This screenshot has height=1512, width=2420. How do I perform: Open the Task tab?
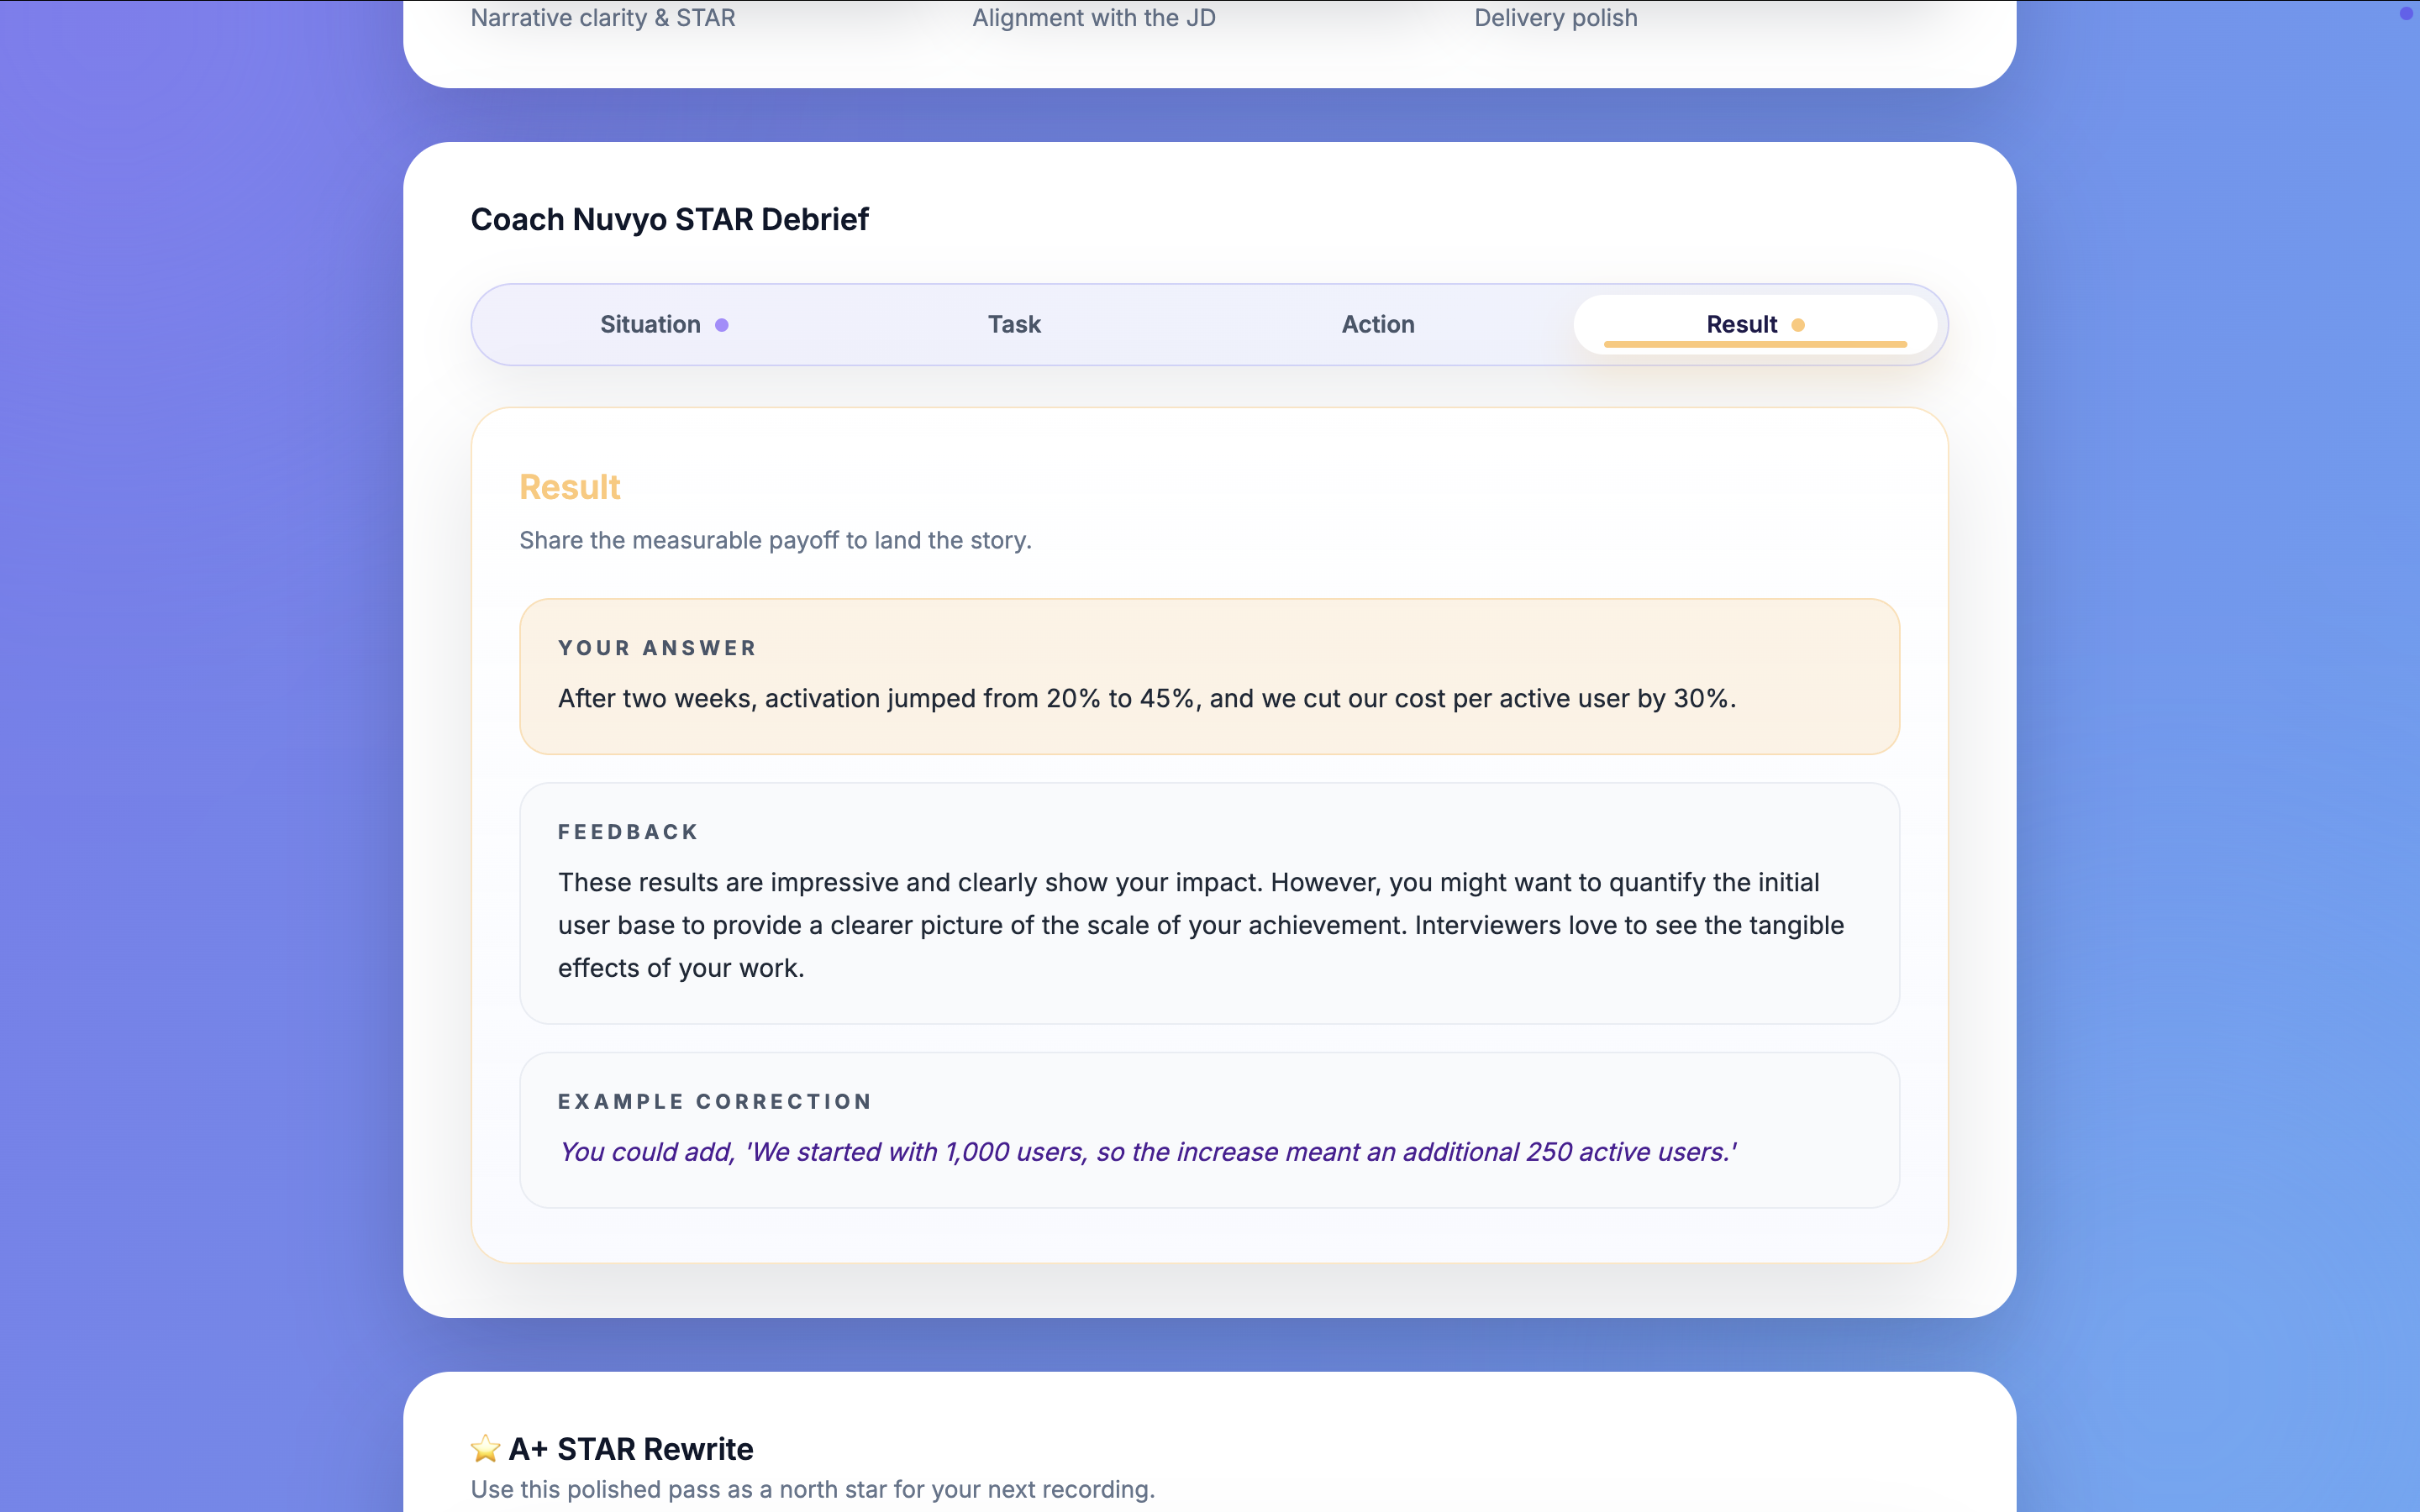[1013, 324]
